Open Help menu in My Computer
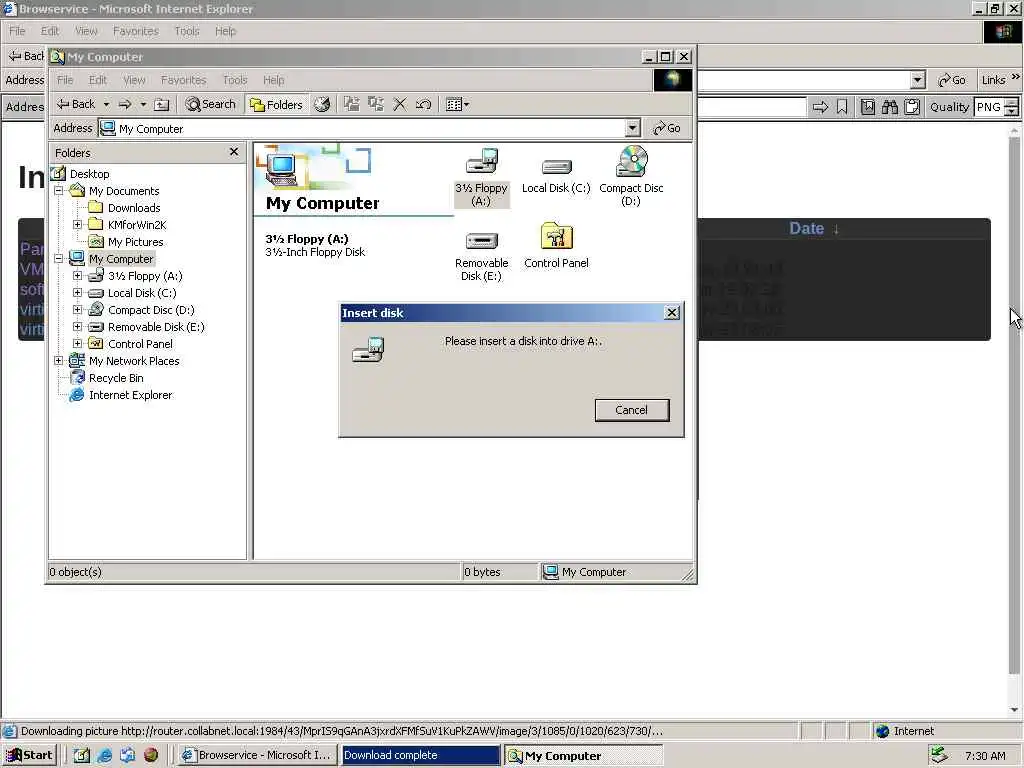This screenshot has width=1024, height=768. point(274,80)
